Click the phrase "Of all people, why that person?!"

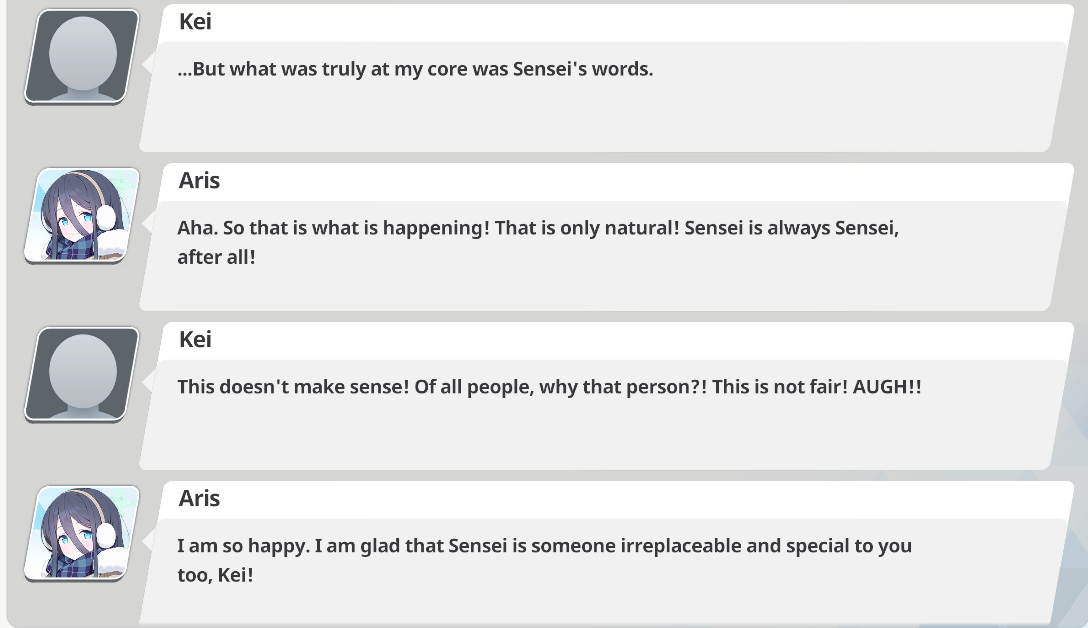point(561,387)
